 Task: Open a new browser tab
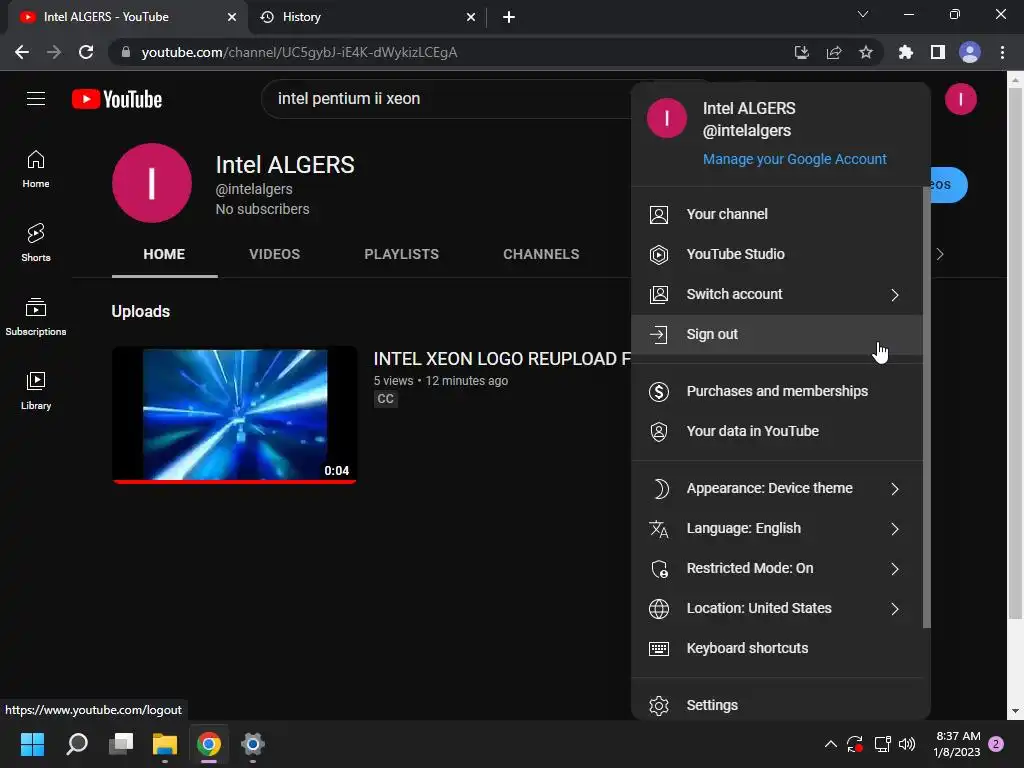coord(509,17)
